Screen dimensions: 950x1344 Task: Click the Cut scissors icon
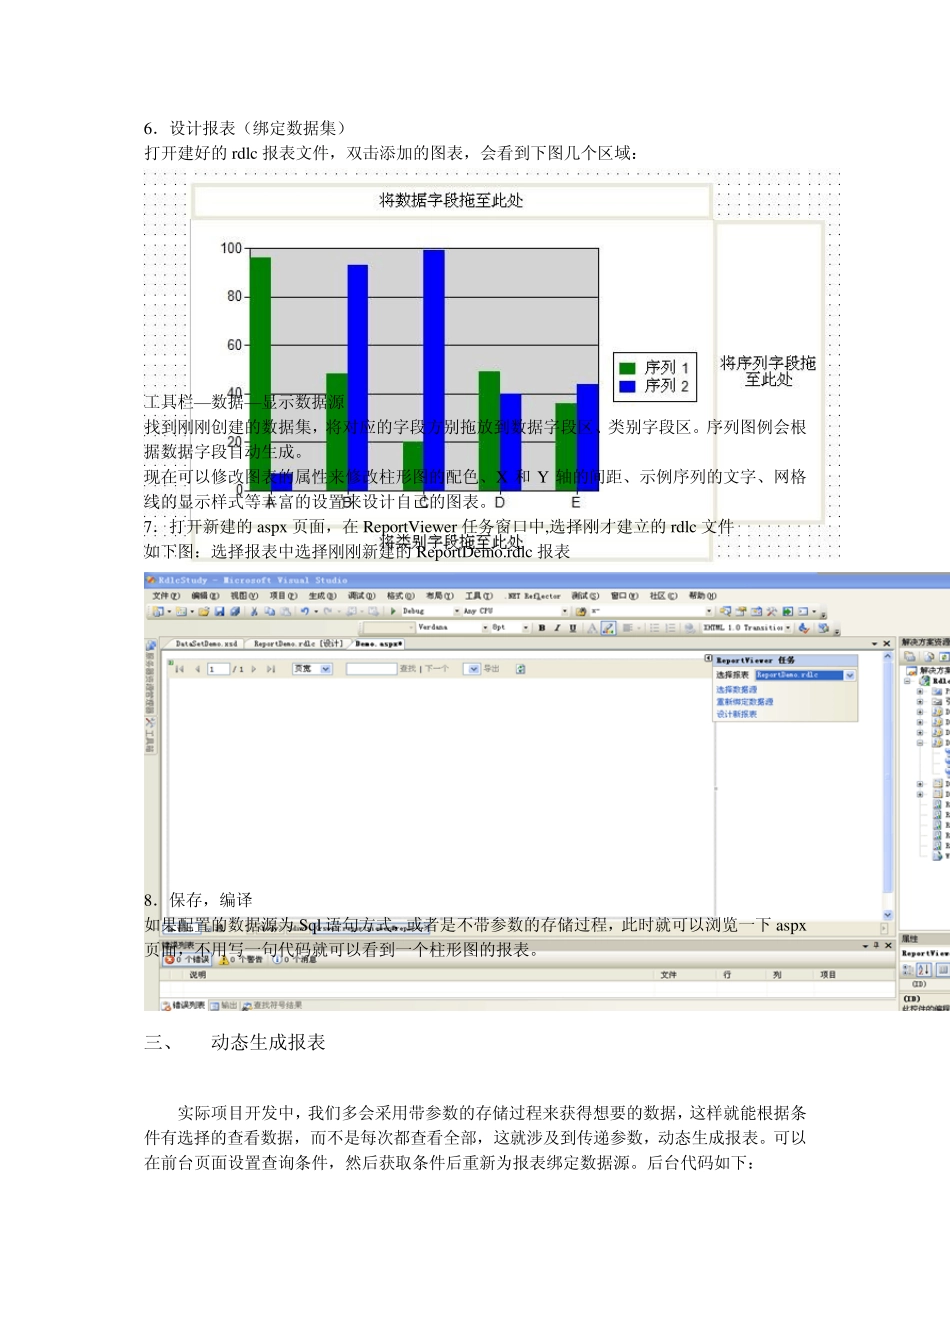point(254,611)
